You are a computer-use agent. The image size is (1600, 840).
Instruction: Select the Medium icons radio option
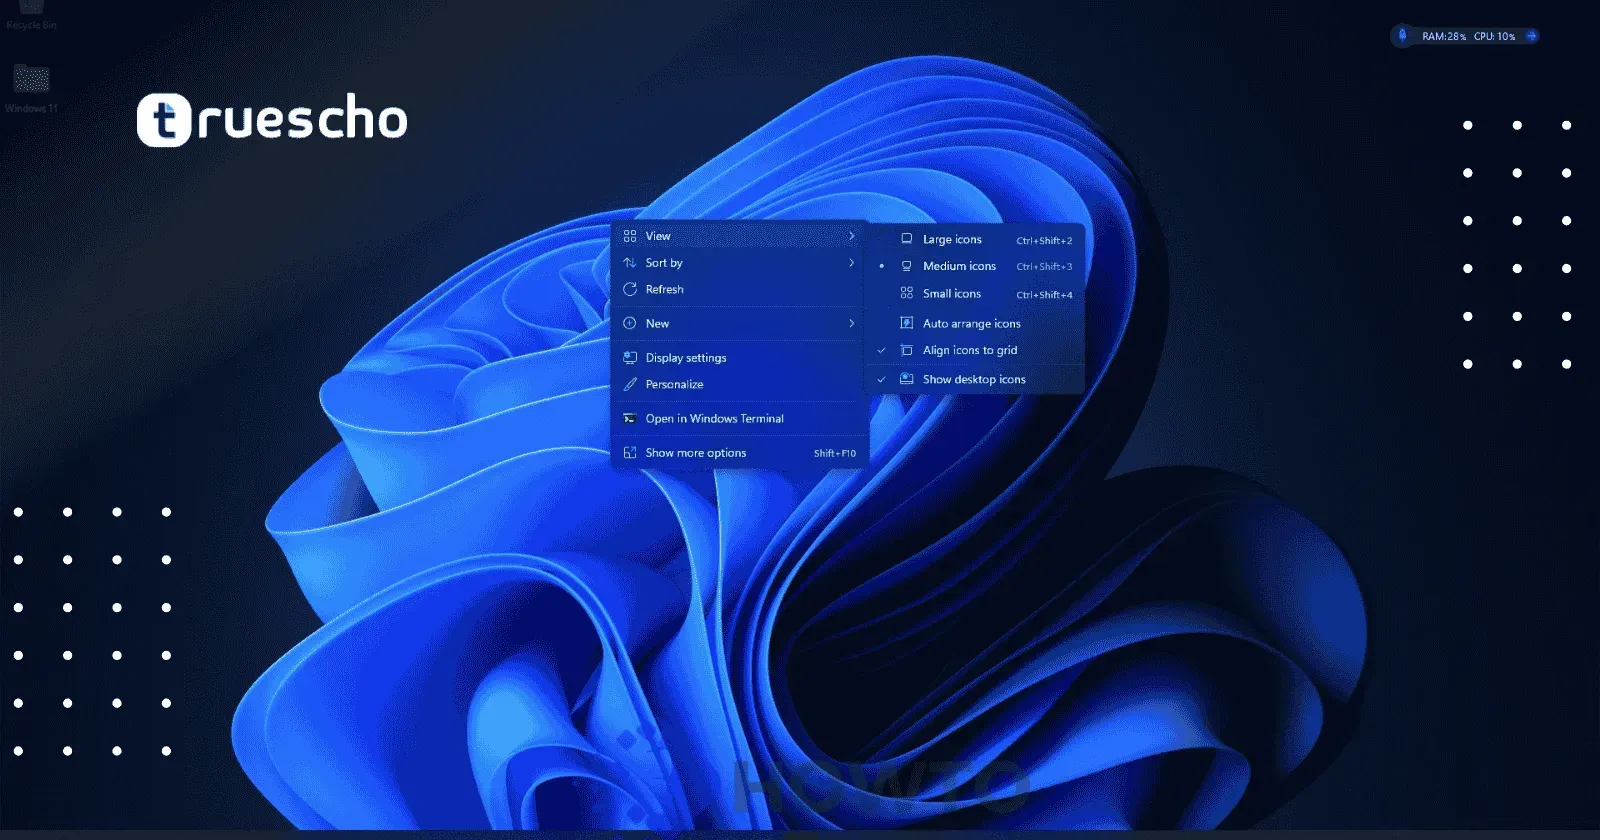point(958,266)
